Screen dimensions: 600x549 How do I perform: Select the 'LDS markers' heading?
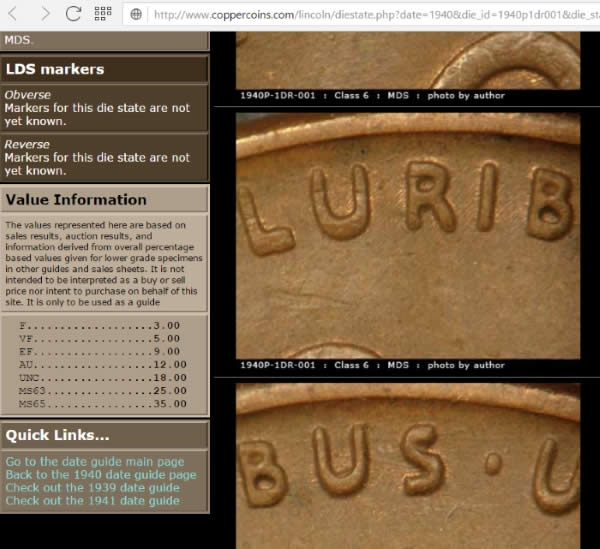55,69
